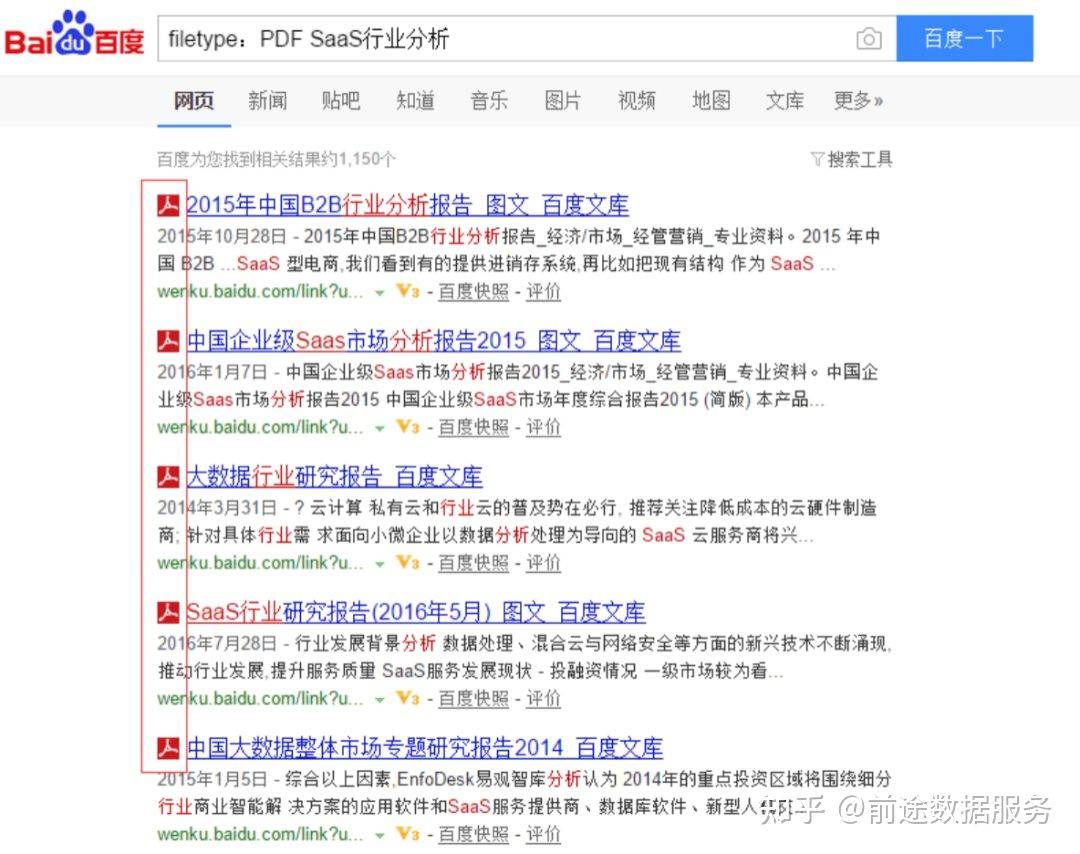Click 评价 under 中国大数据整体市场专题研究报告2014 result

pos(543,835)
